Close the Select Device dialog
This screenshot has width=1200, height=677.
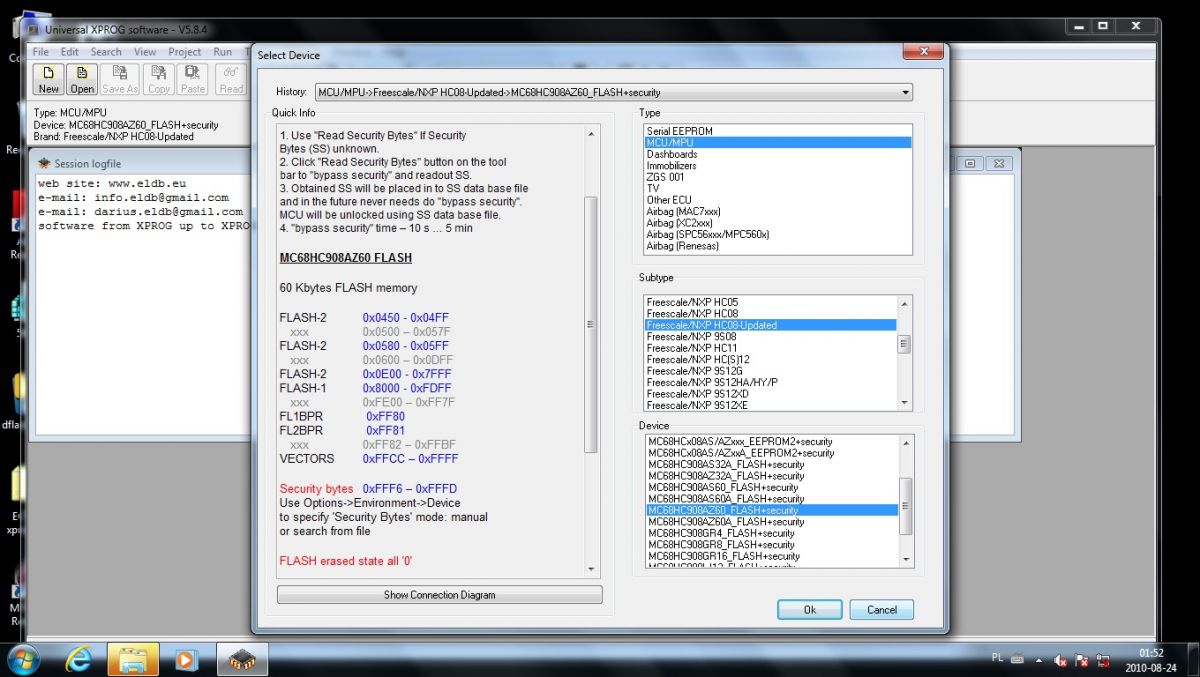[923, 50]
